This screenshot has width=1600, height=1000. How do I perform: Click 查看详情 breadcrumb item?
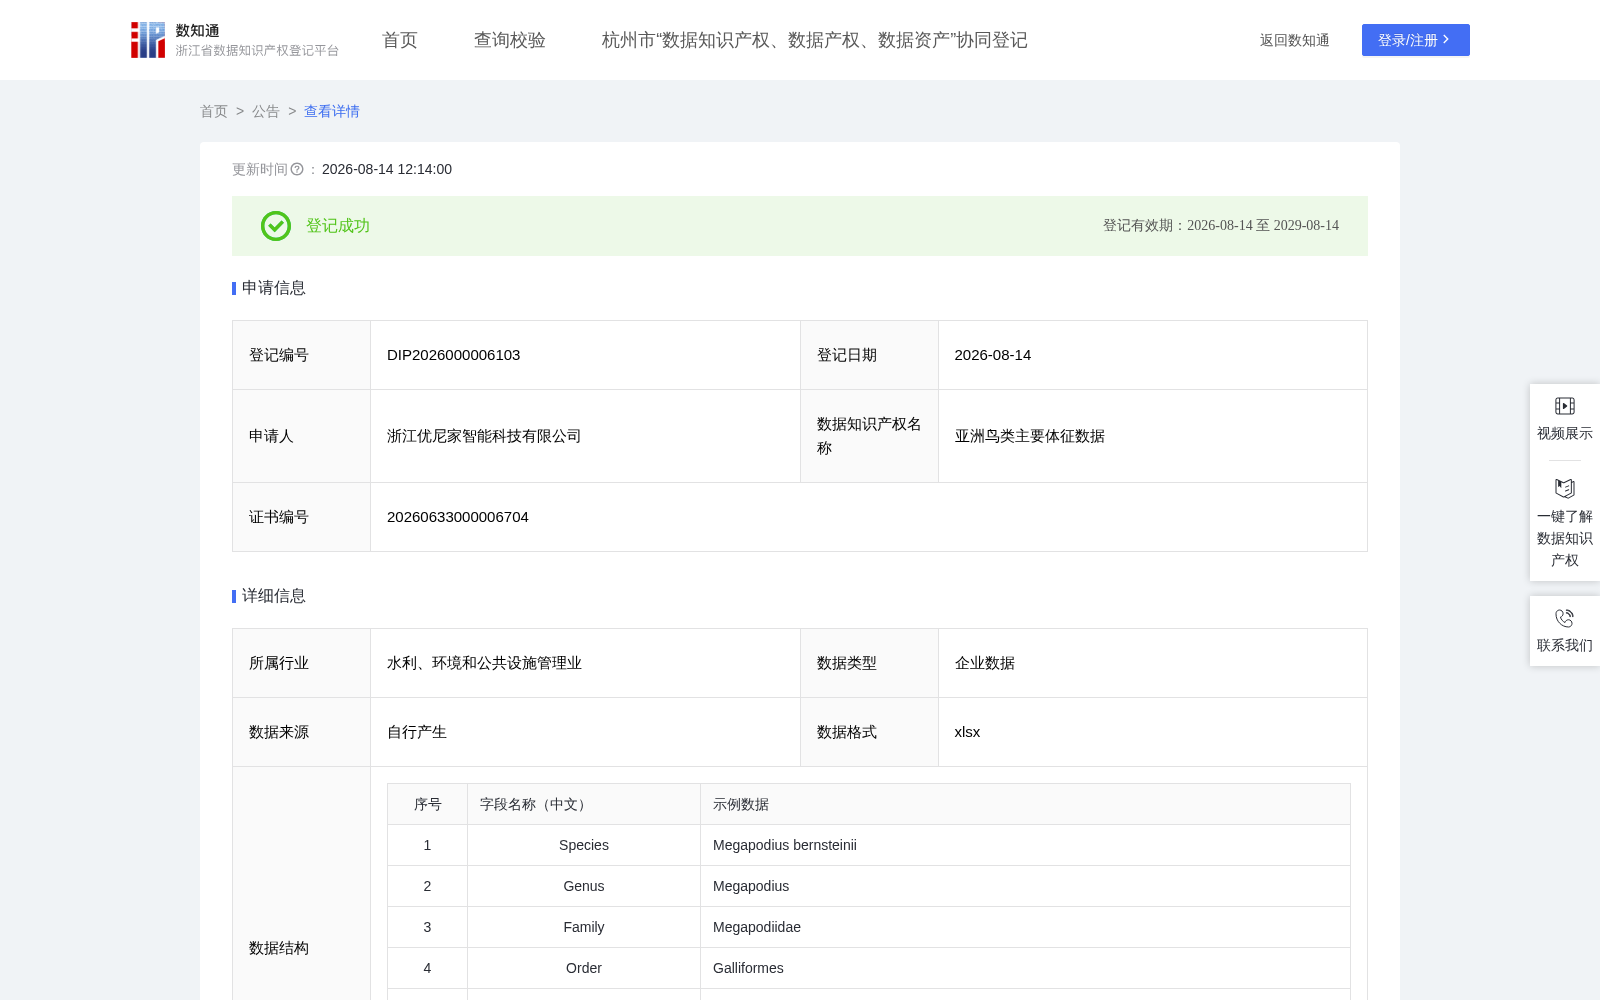point(332,111)
